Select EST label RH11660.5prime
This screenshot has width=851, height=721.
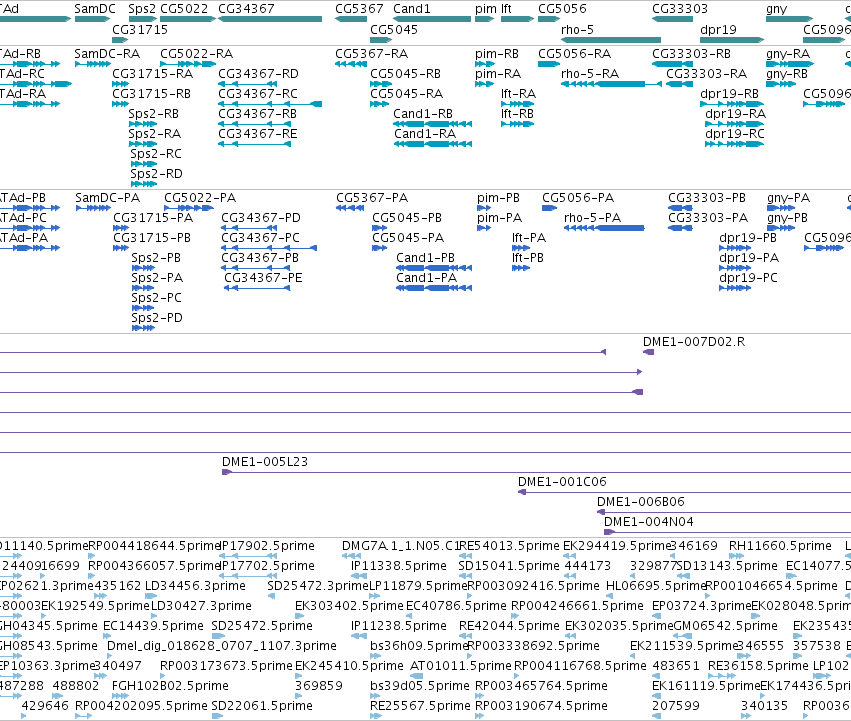[x=780, y=545]
